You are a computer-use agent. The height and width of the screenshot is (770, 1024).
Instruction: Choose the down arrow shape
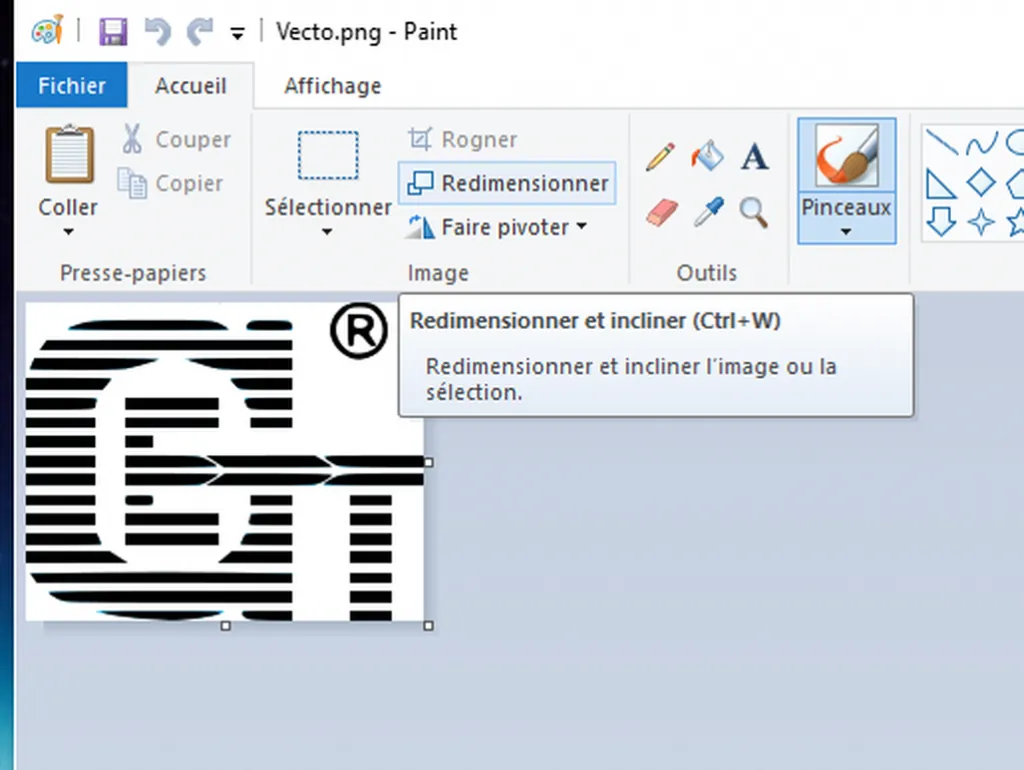pos(941,221)
